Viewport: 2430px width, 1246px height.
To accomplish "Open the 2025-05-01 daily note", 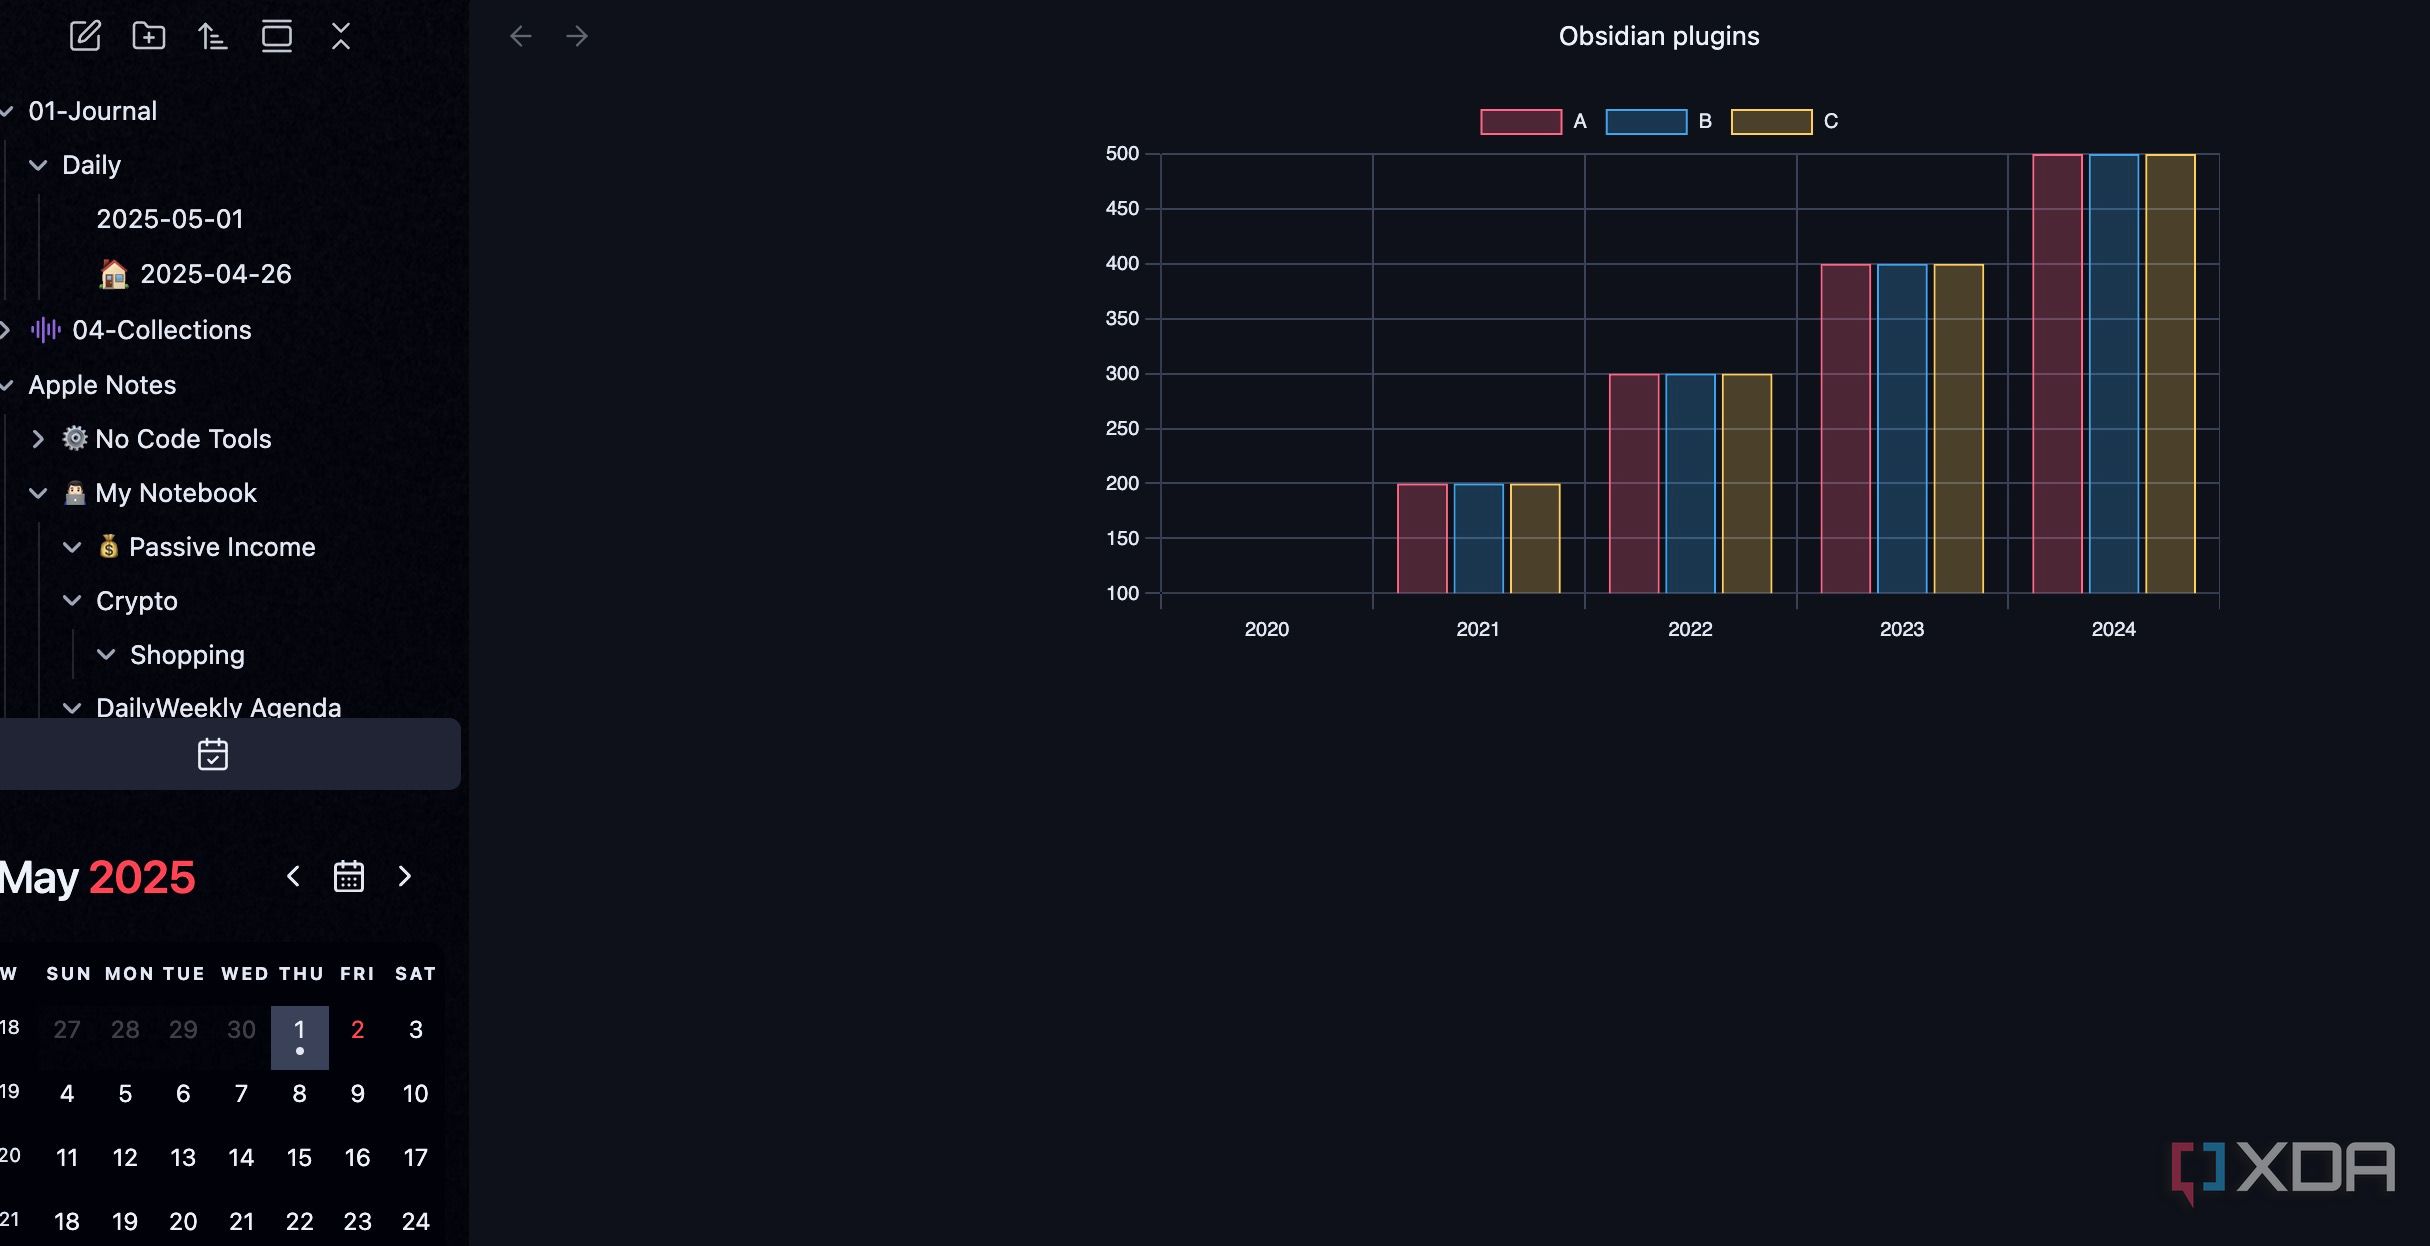I will point(170,218).
